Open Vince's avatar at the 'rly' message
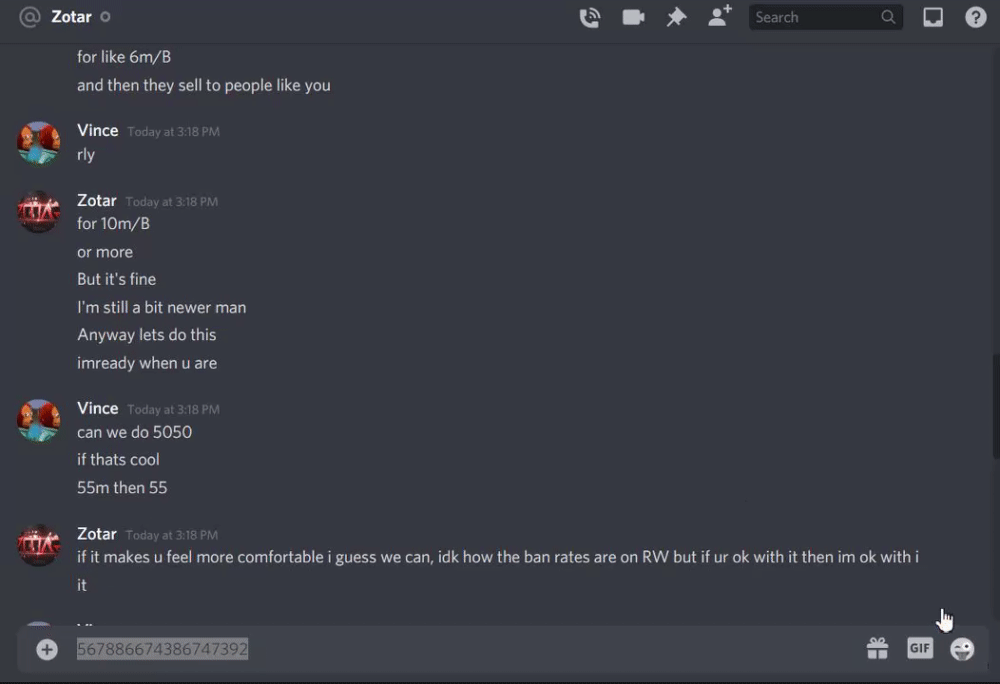 [x=38, y=143]
